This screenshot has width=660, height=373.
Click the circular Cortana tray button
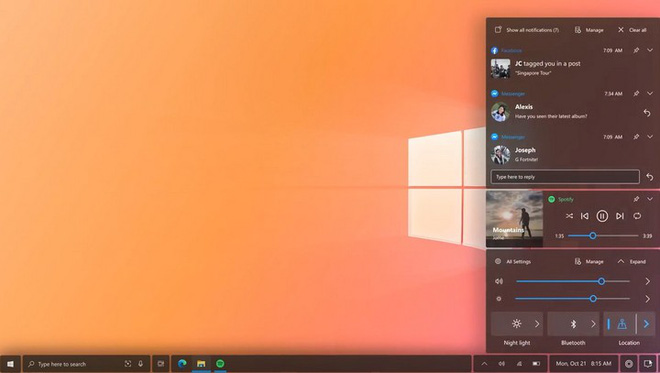(x=628, y=364)
